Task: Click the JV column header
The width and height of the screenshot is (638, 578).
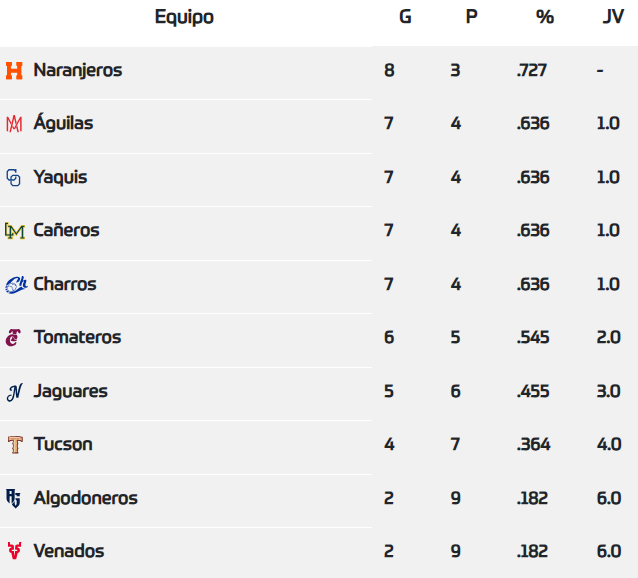Action: 613,17
